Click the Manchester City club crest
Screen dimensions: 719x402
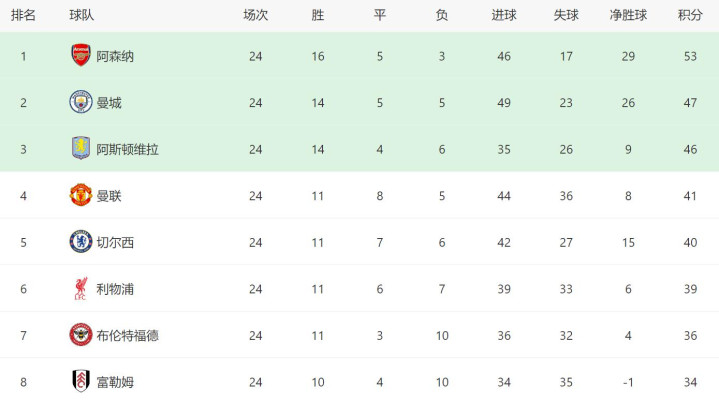click(81, 102)
